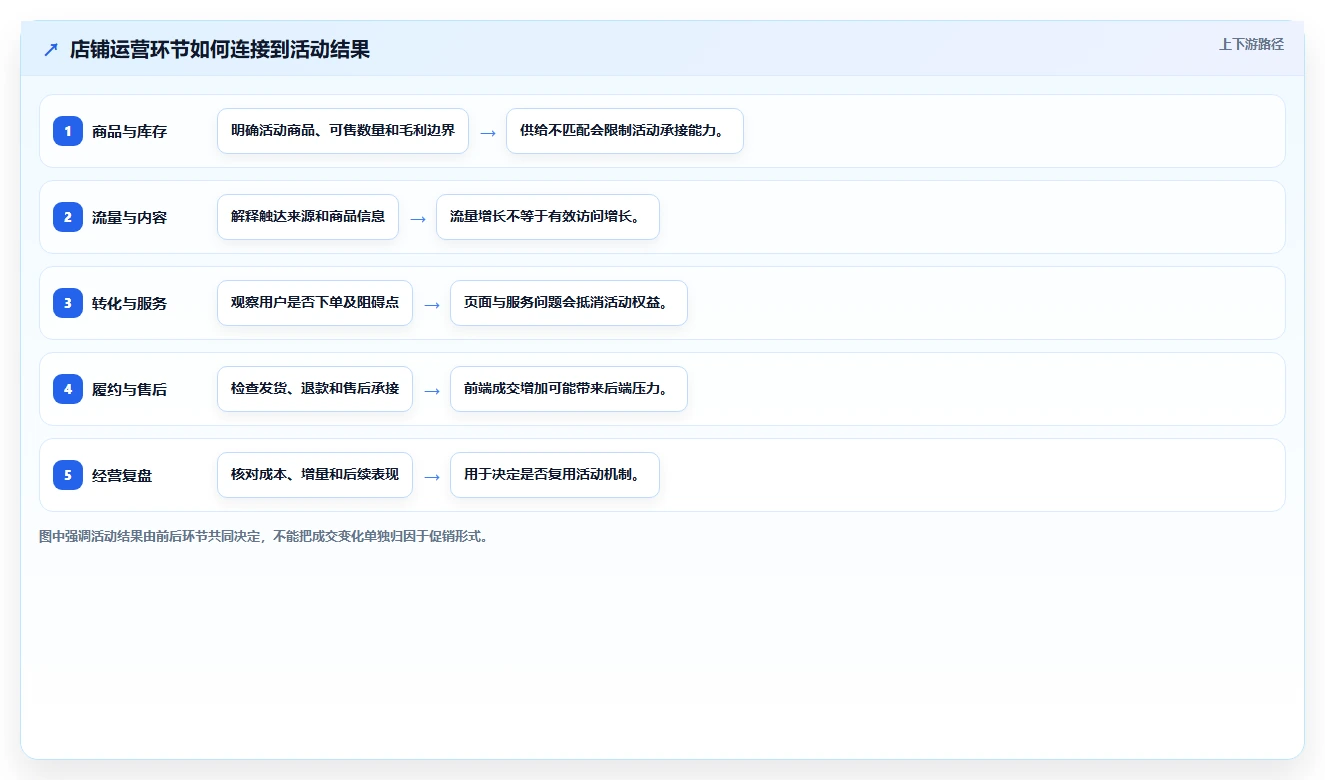Click the number 1 badge for 商品与库存
Screen dimensions: 1325x780
click(x=68, y=131)
